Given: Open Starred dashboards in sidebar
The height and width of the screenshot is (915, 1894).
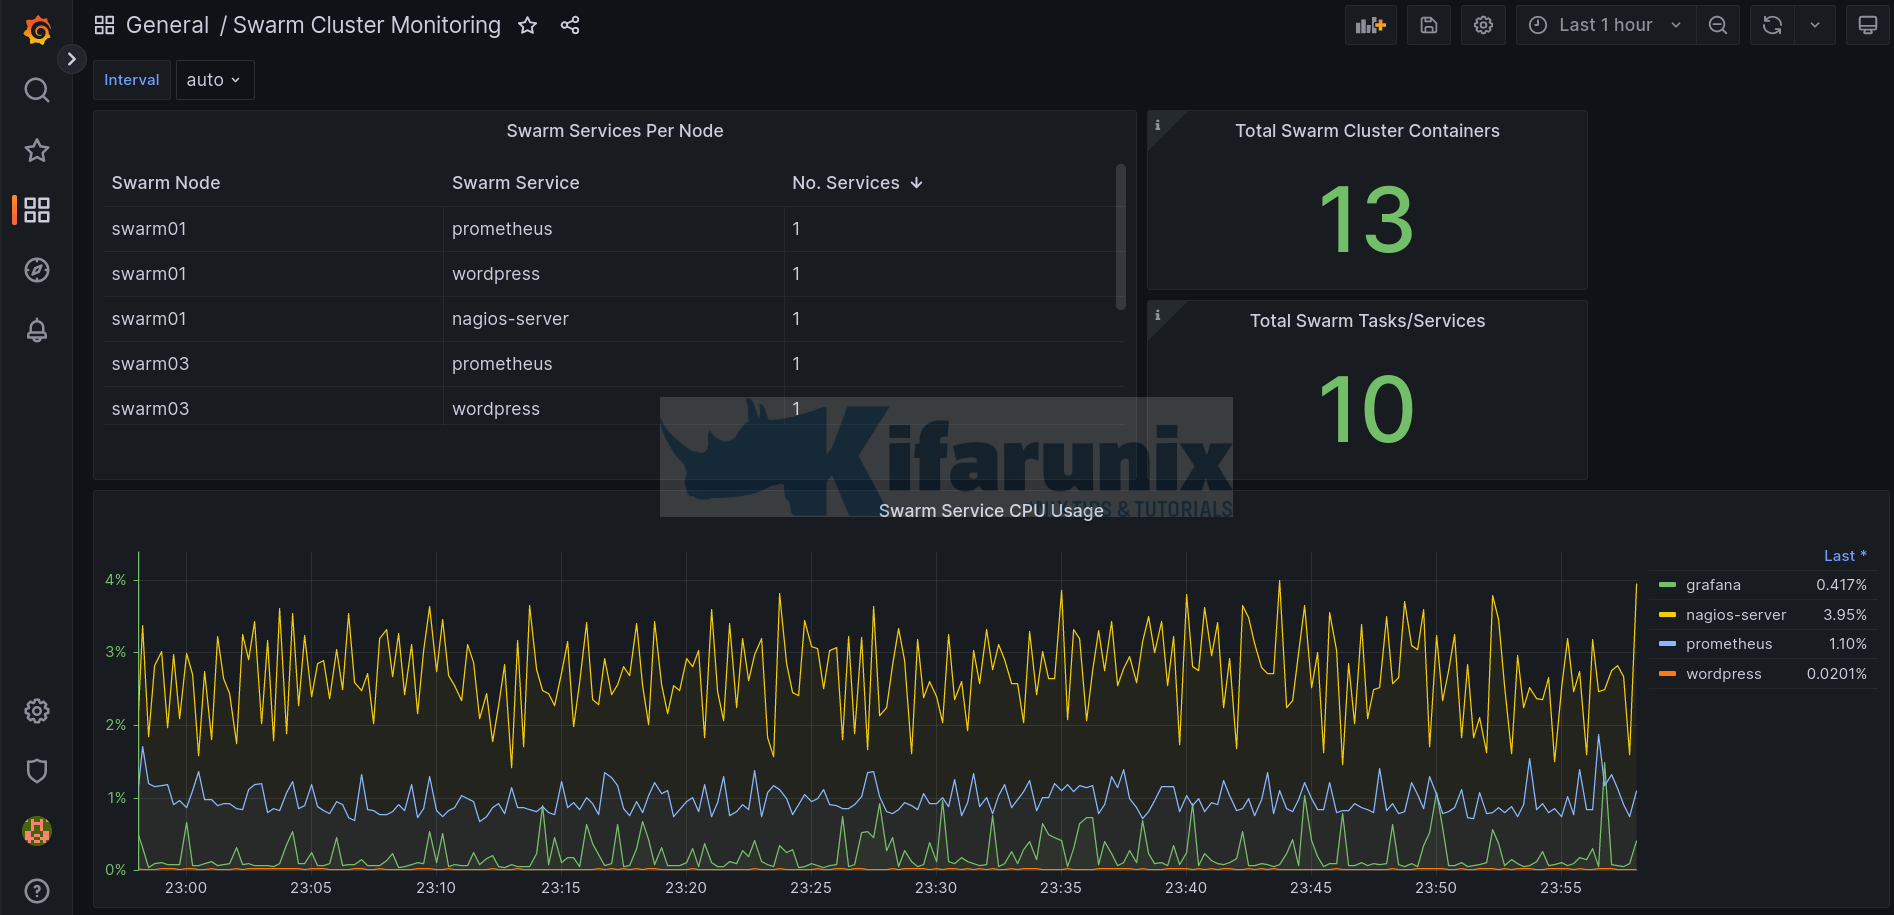Looking at the screenshot, I should pos(37,150).
